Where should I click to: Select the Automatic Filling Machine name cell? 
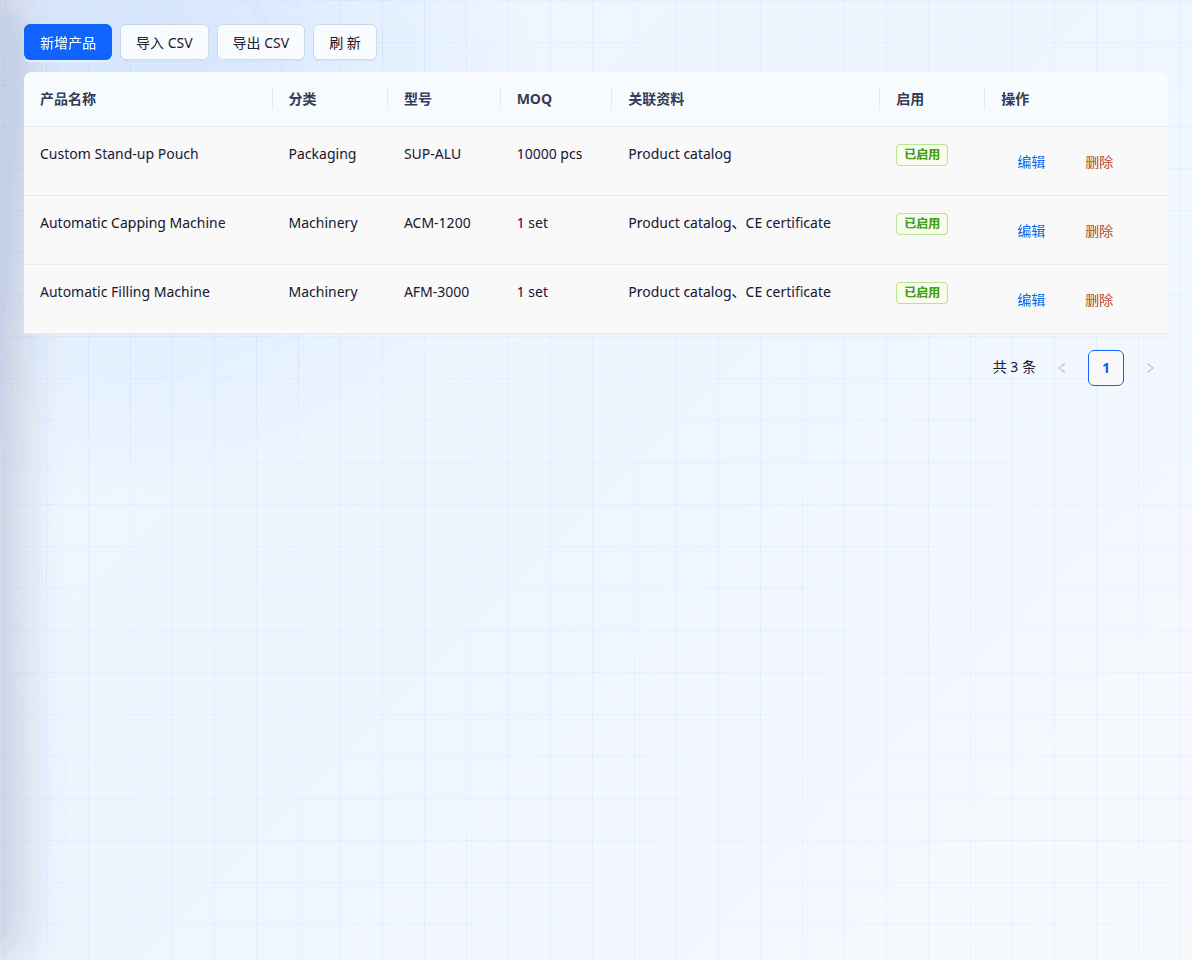coord(148,299)
